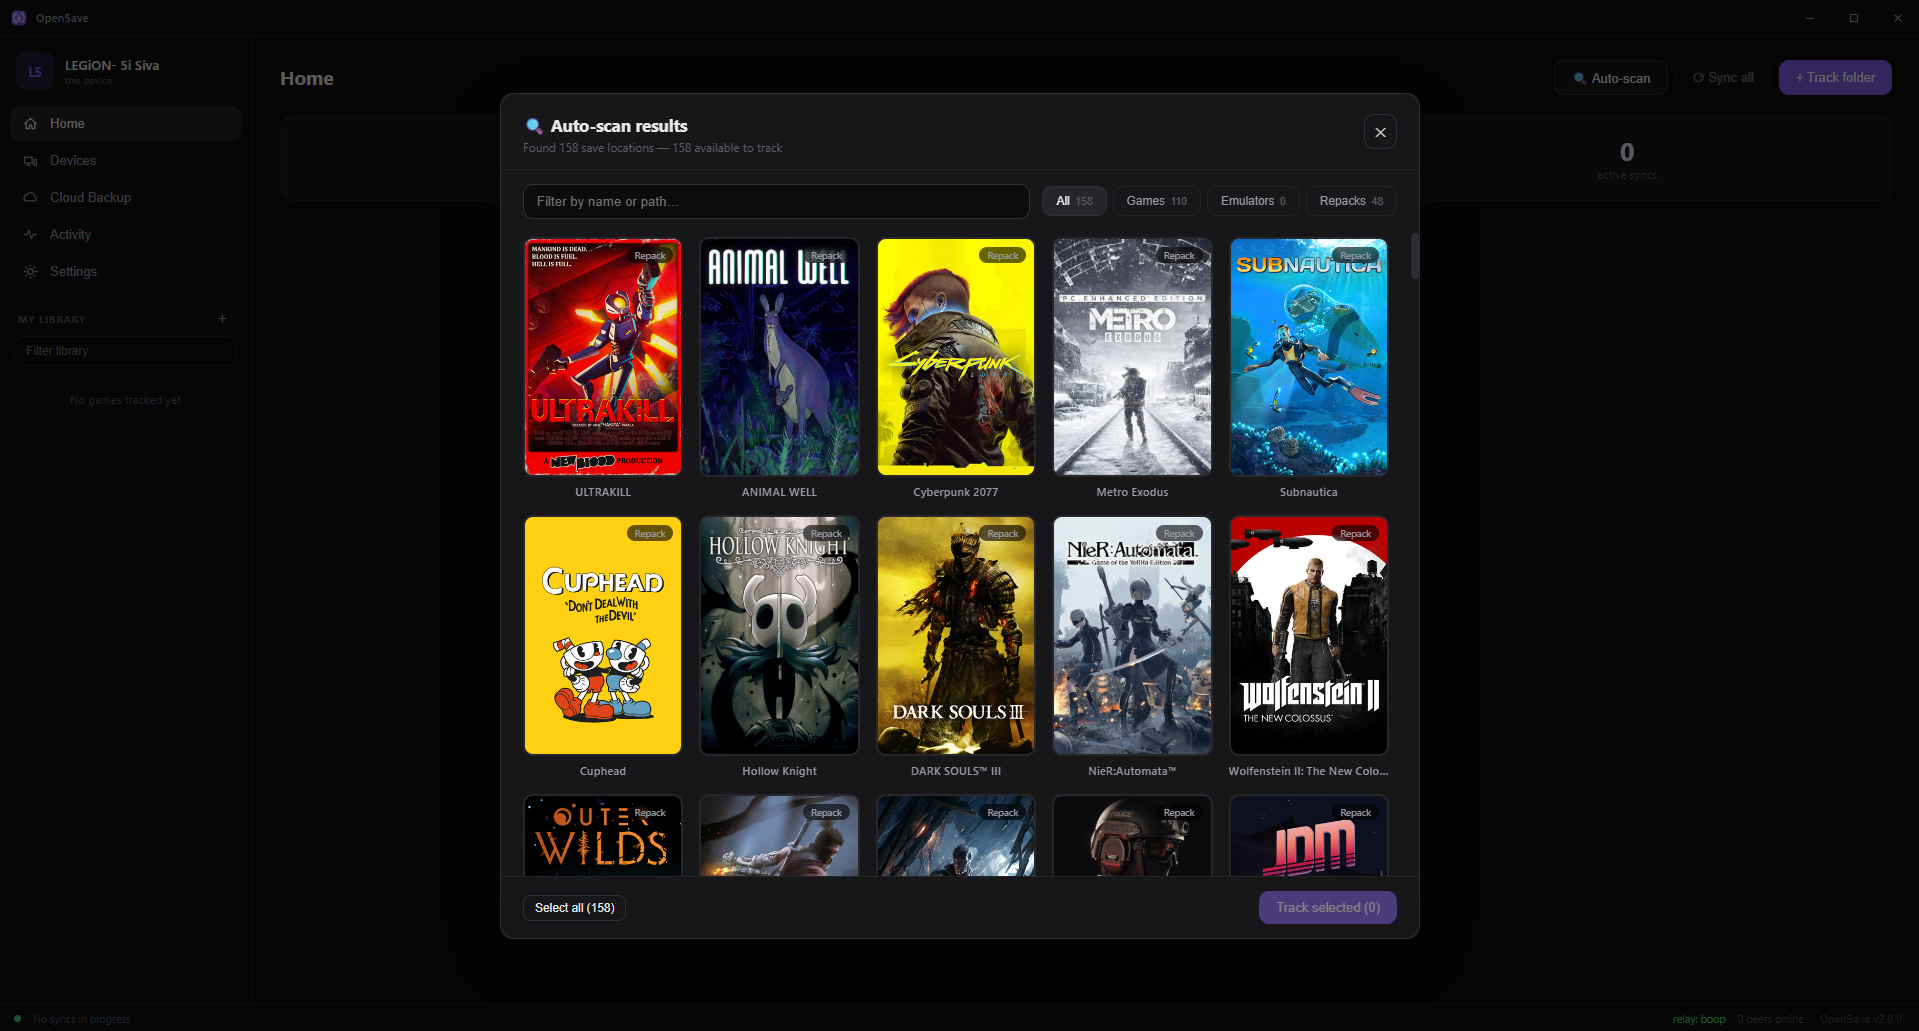
Task: Click the Activity pulse icon
Action: coord(30,235)
